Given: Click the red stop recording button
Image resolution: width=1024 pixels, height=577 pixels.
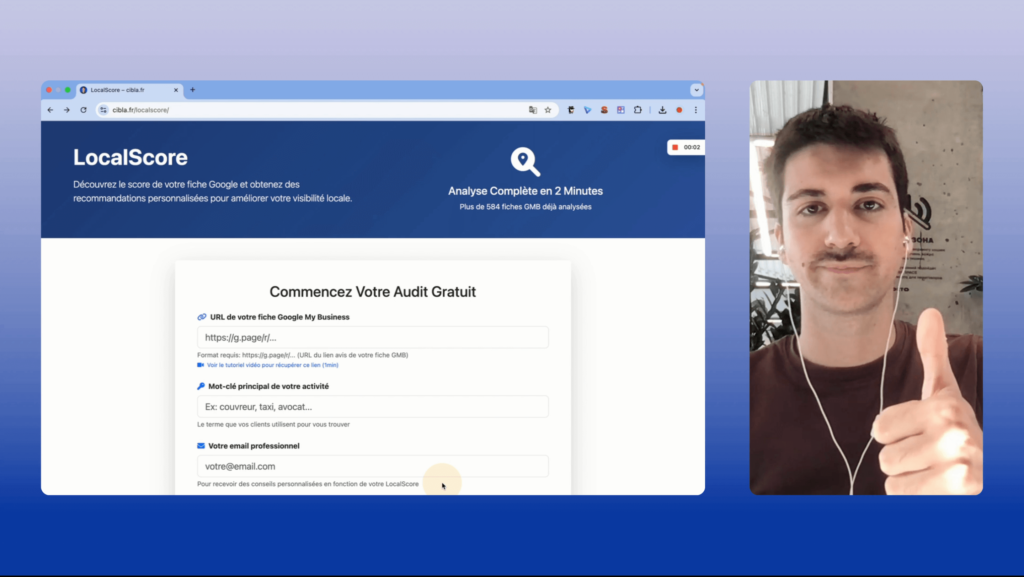Looking at the screenshot, I should pos(675,147).
